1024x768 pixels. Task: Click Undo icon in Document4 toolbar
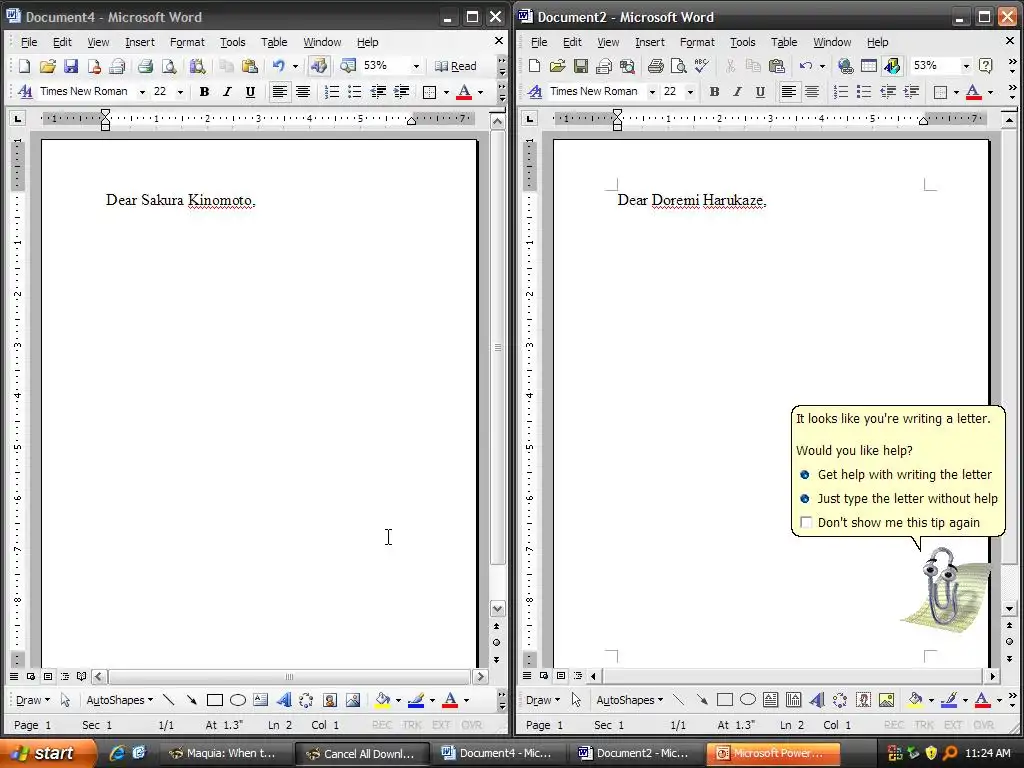point(279,66)
